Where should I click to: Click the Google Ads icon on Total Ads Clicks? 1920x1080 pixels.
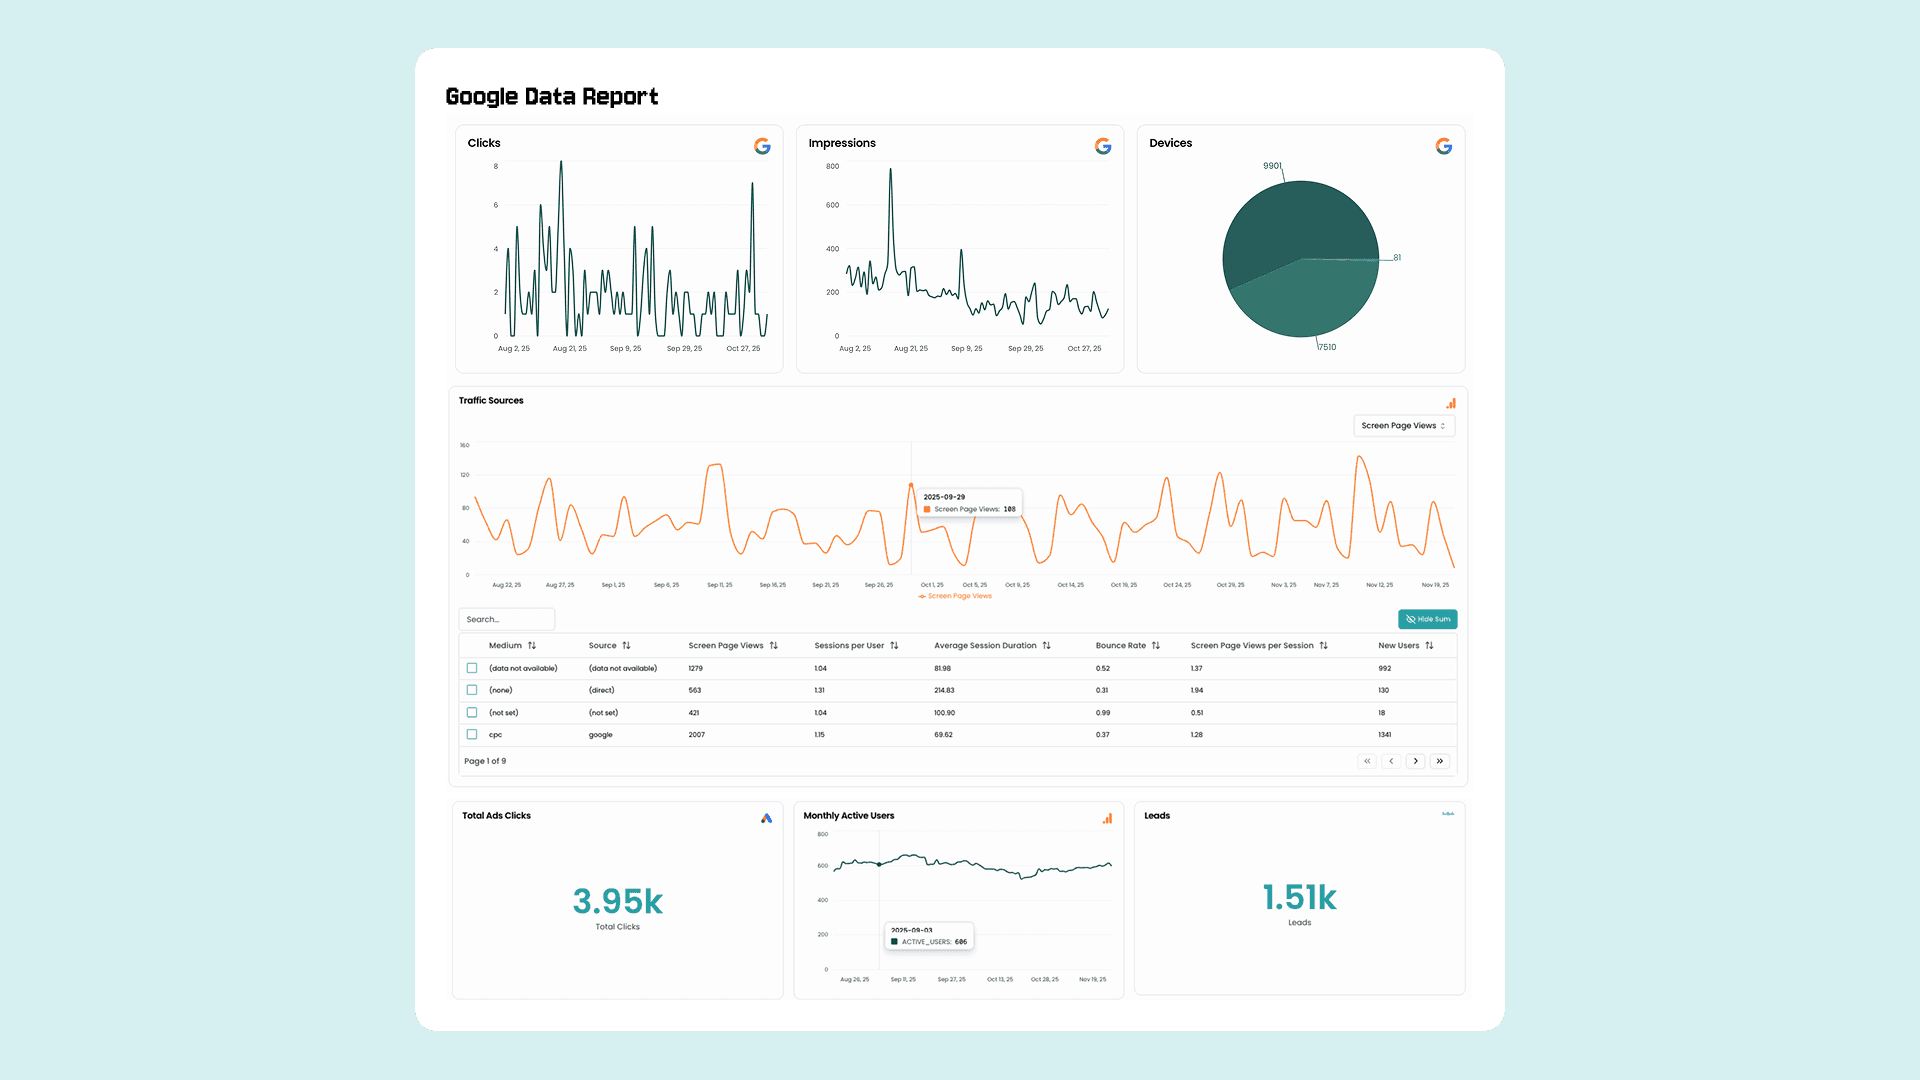pos(765,818)
